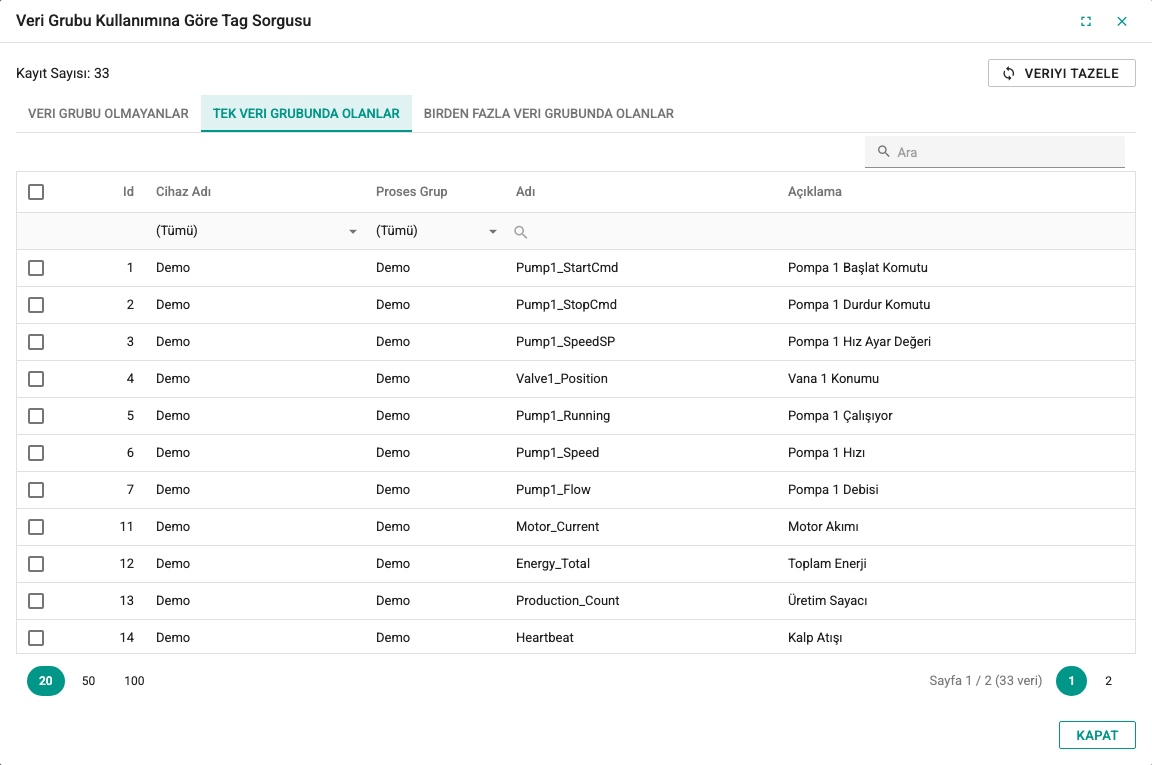Tick the checkbox for Valve1_Position
Screen dimensions: 1152x765
click(36, 379)
